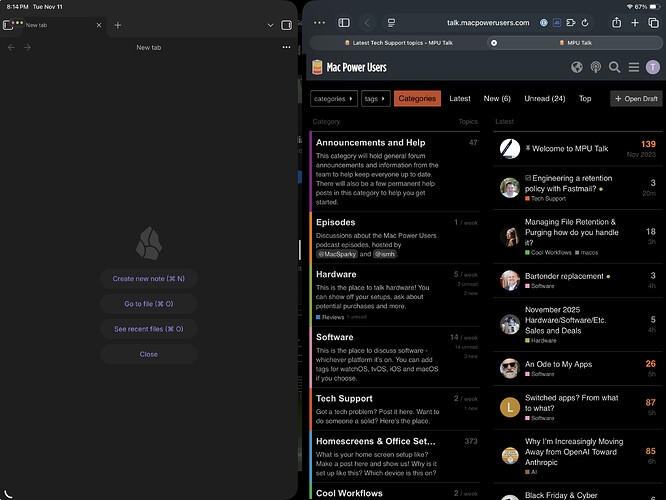This screenshot has width=666, height=500.
Task: Toggle Obsidian's left sidebar
Action: [9, 24]
